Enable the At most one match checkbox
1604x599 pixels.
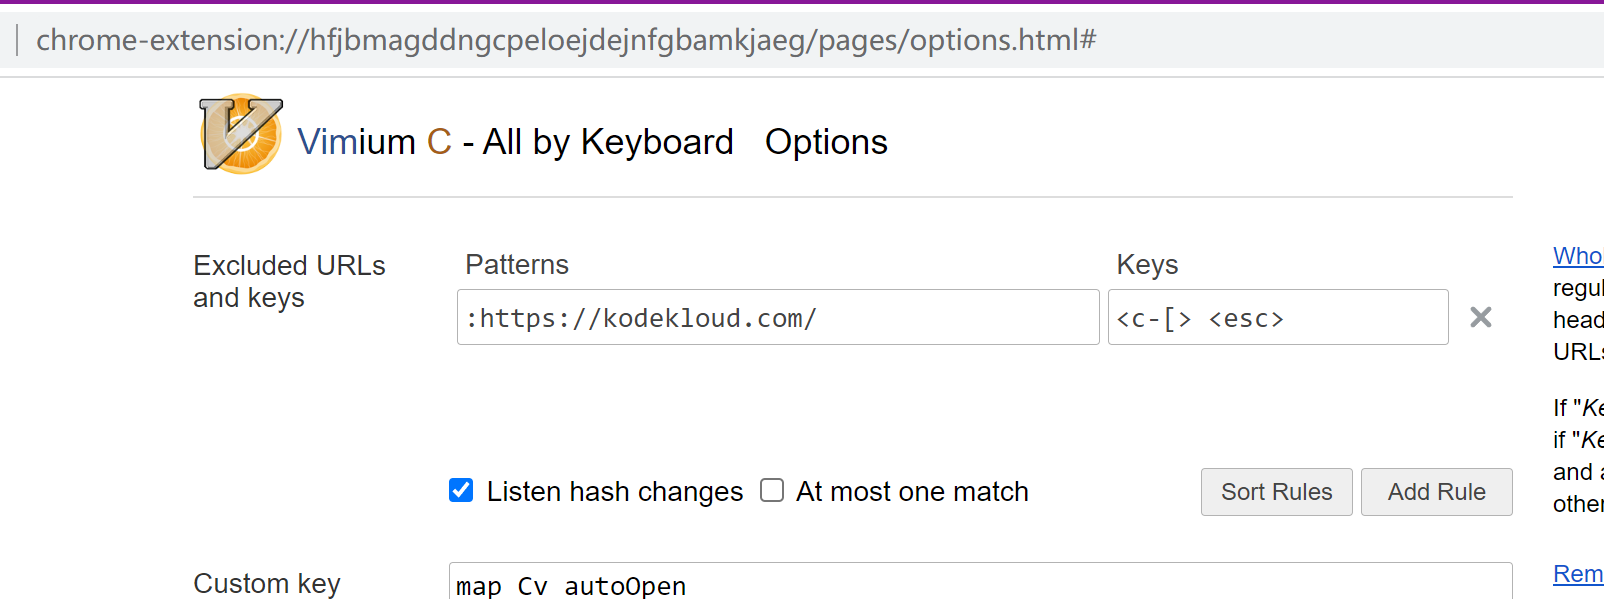tap(771, 489)
